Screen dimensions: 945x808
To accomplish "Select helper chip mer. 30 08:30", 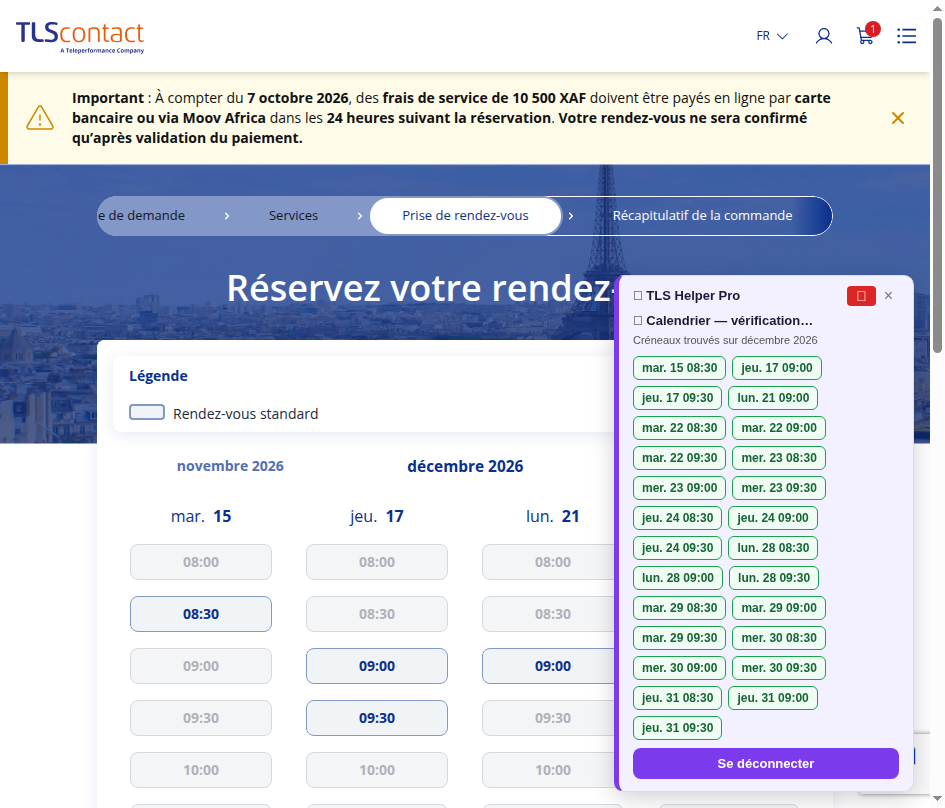I will coord(779,637).
